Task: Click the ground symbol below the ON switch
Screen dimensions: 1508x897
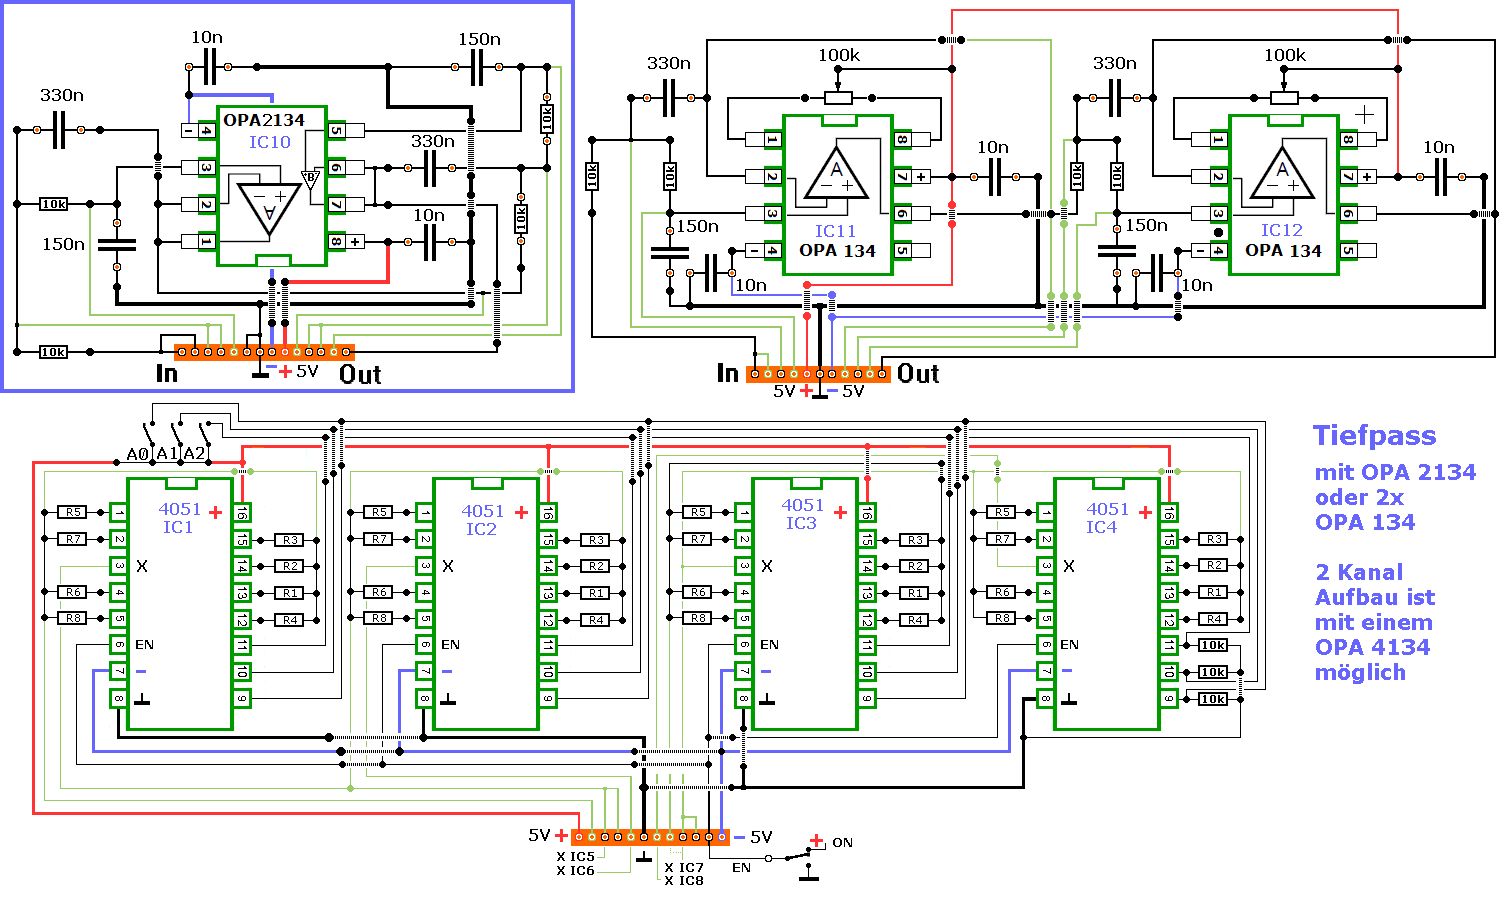Action: pos(808,877)
